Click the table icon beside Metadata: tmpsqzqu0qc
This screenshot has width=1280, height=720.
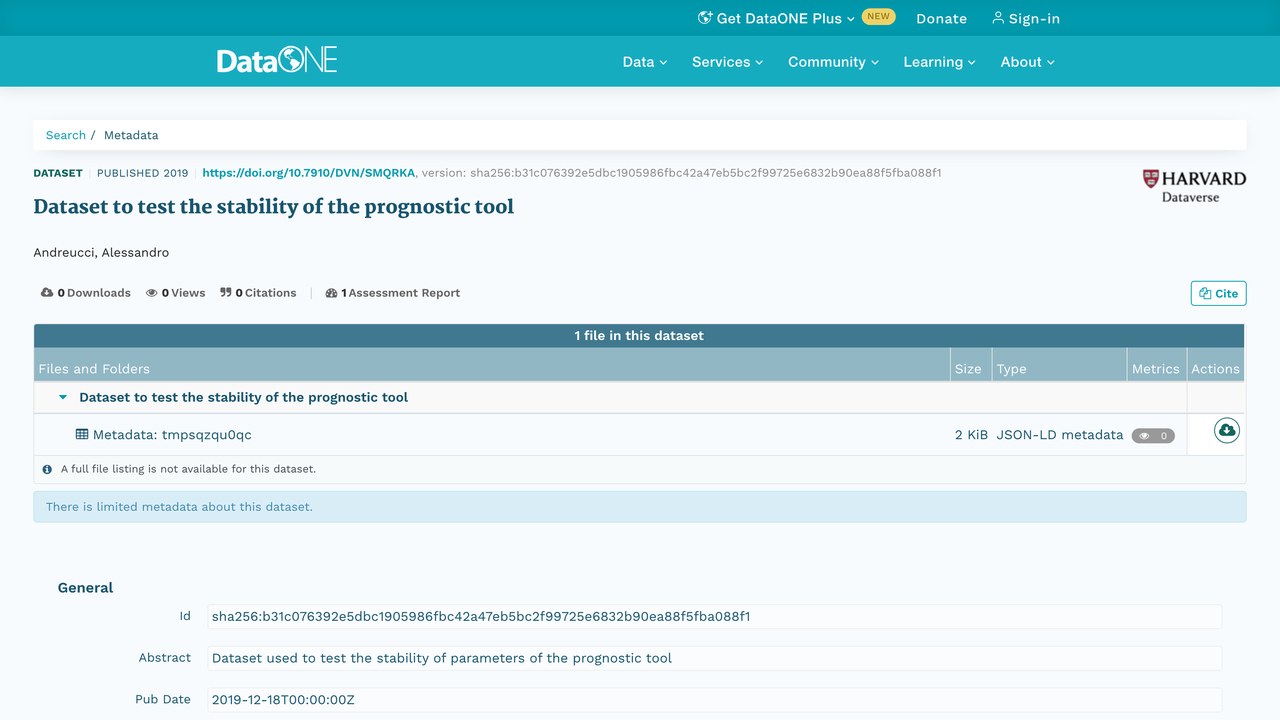tap(82, 435)
